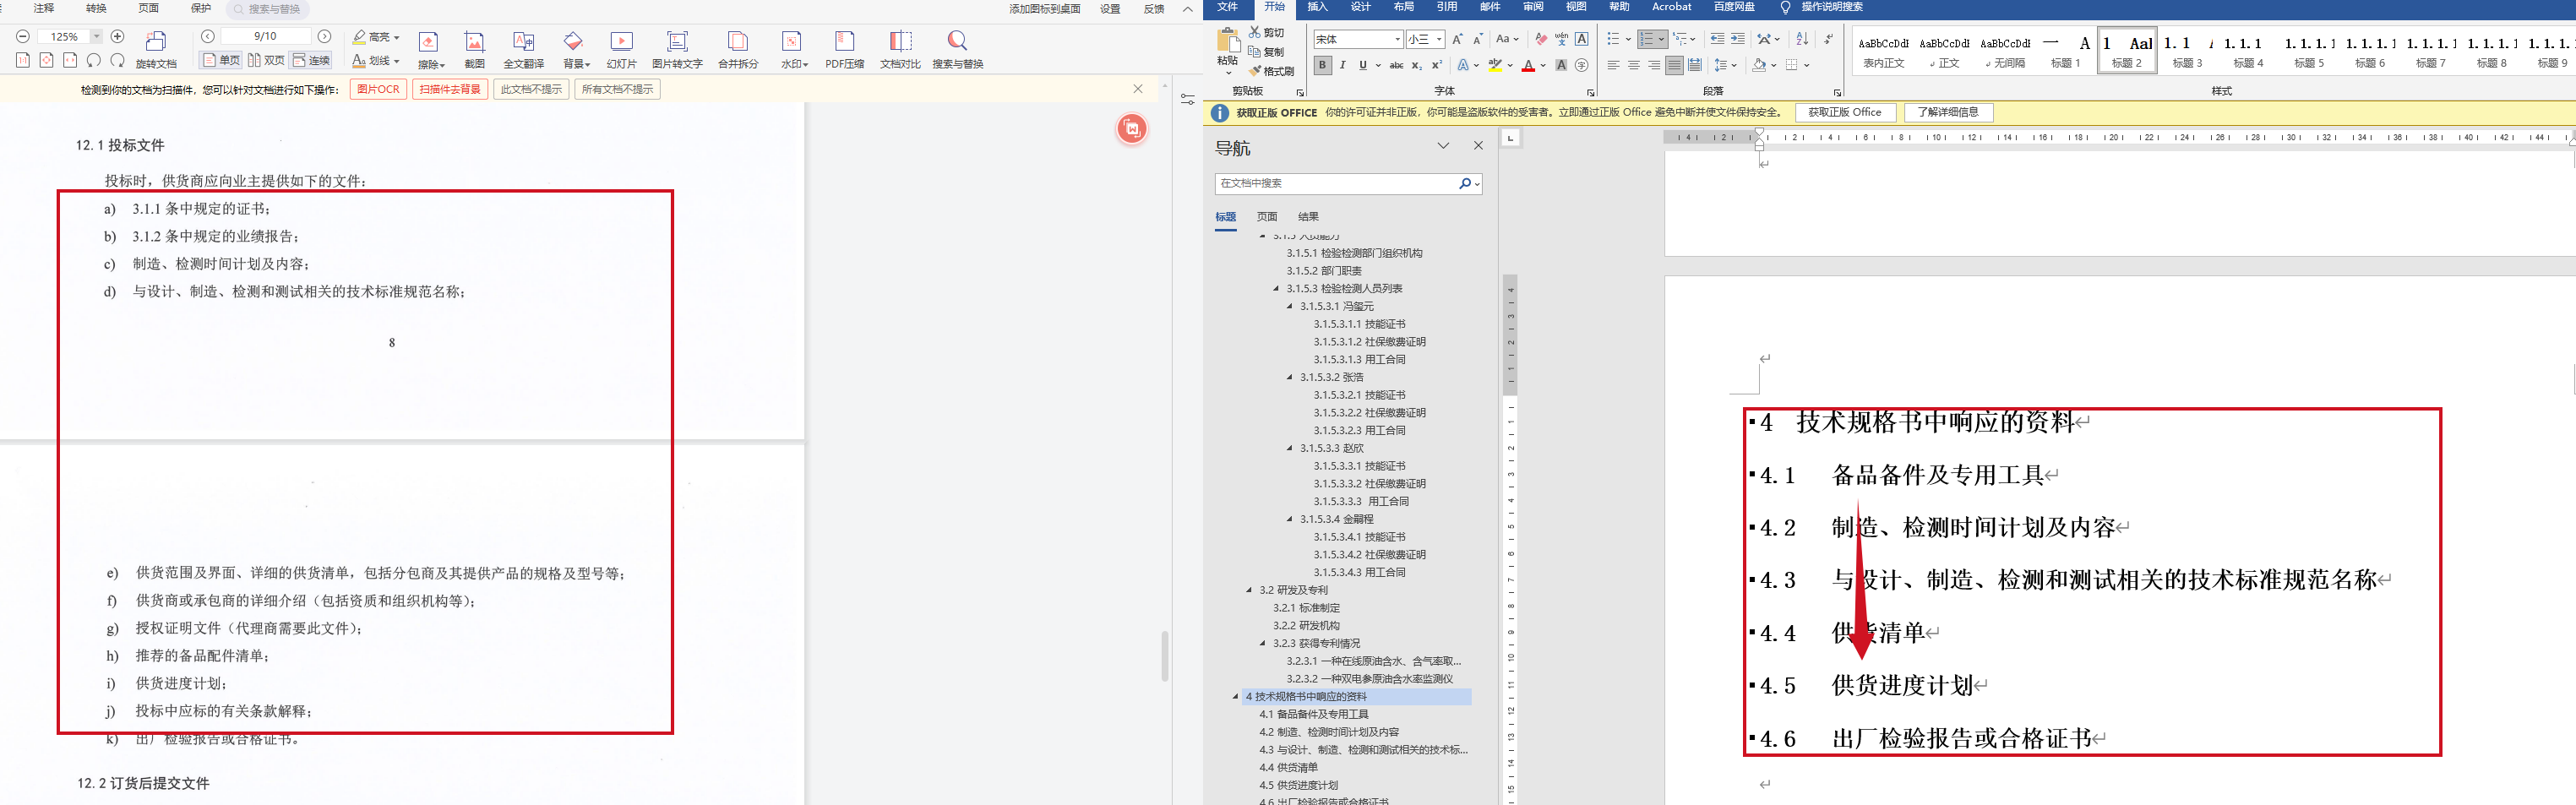Open the 125% zoom level dropdown
The height and width of the screenshot is (805, 2576).
(96, 37)
